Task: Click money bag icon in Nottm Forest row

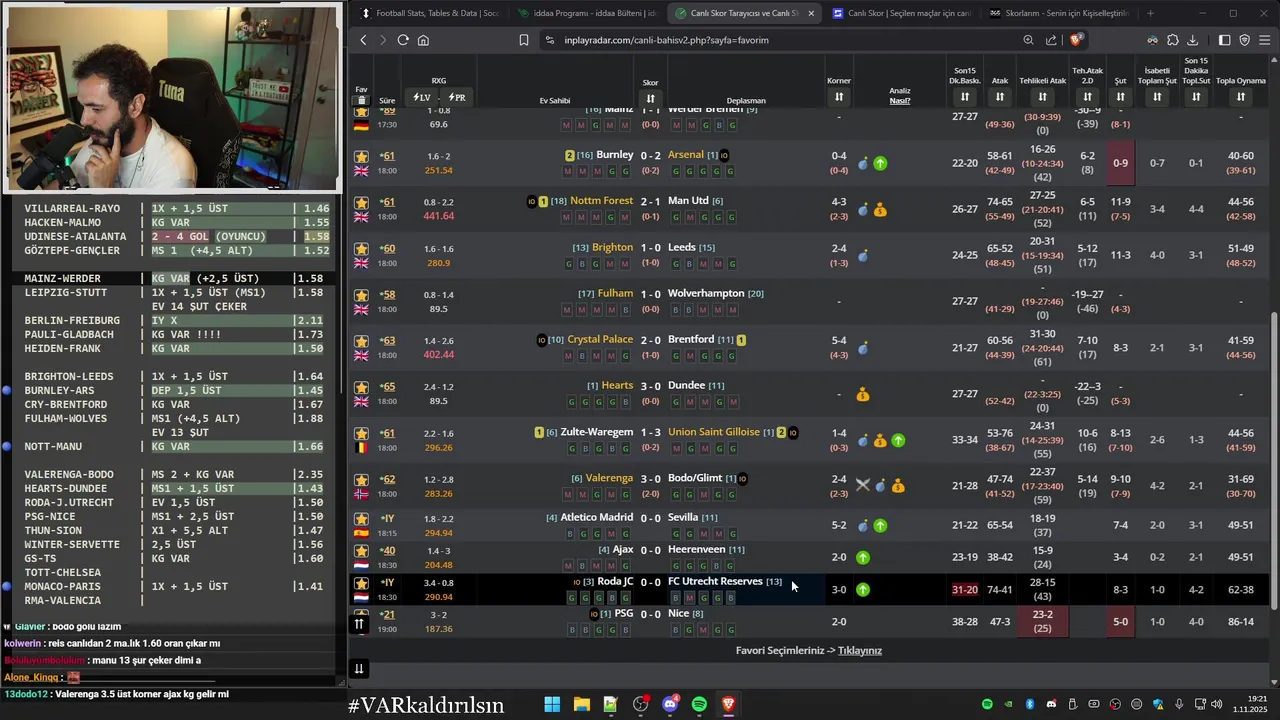Action: click(880, 210)
